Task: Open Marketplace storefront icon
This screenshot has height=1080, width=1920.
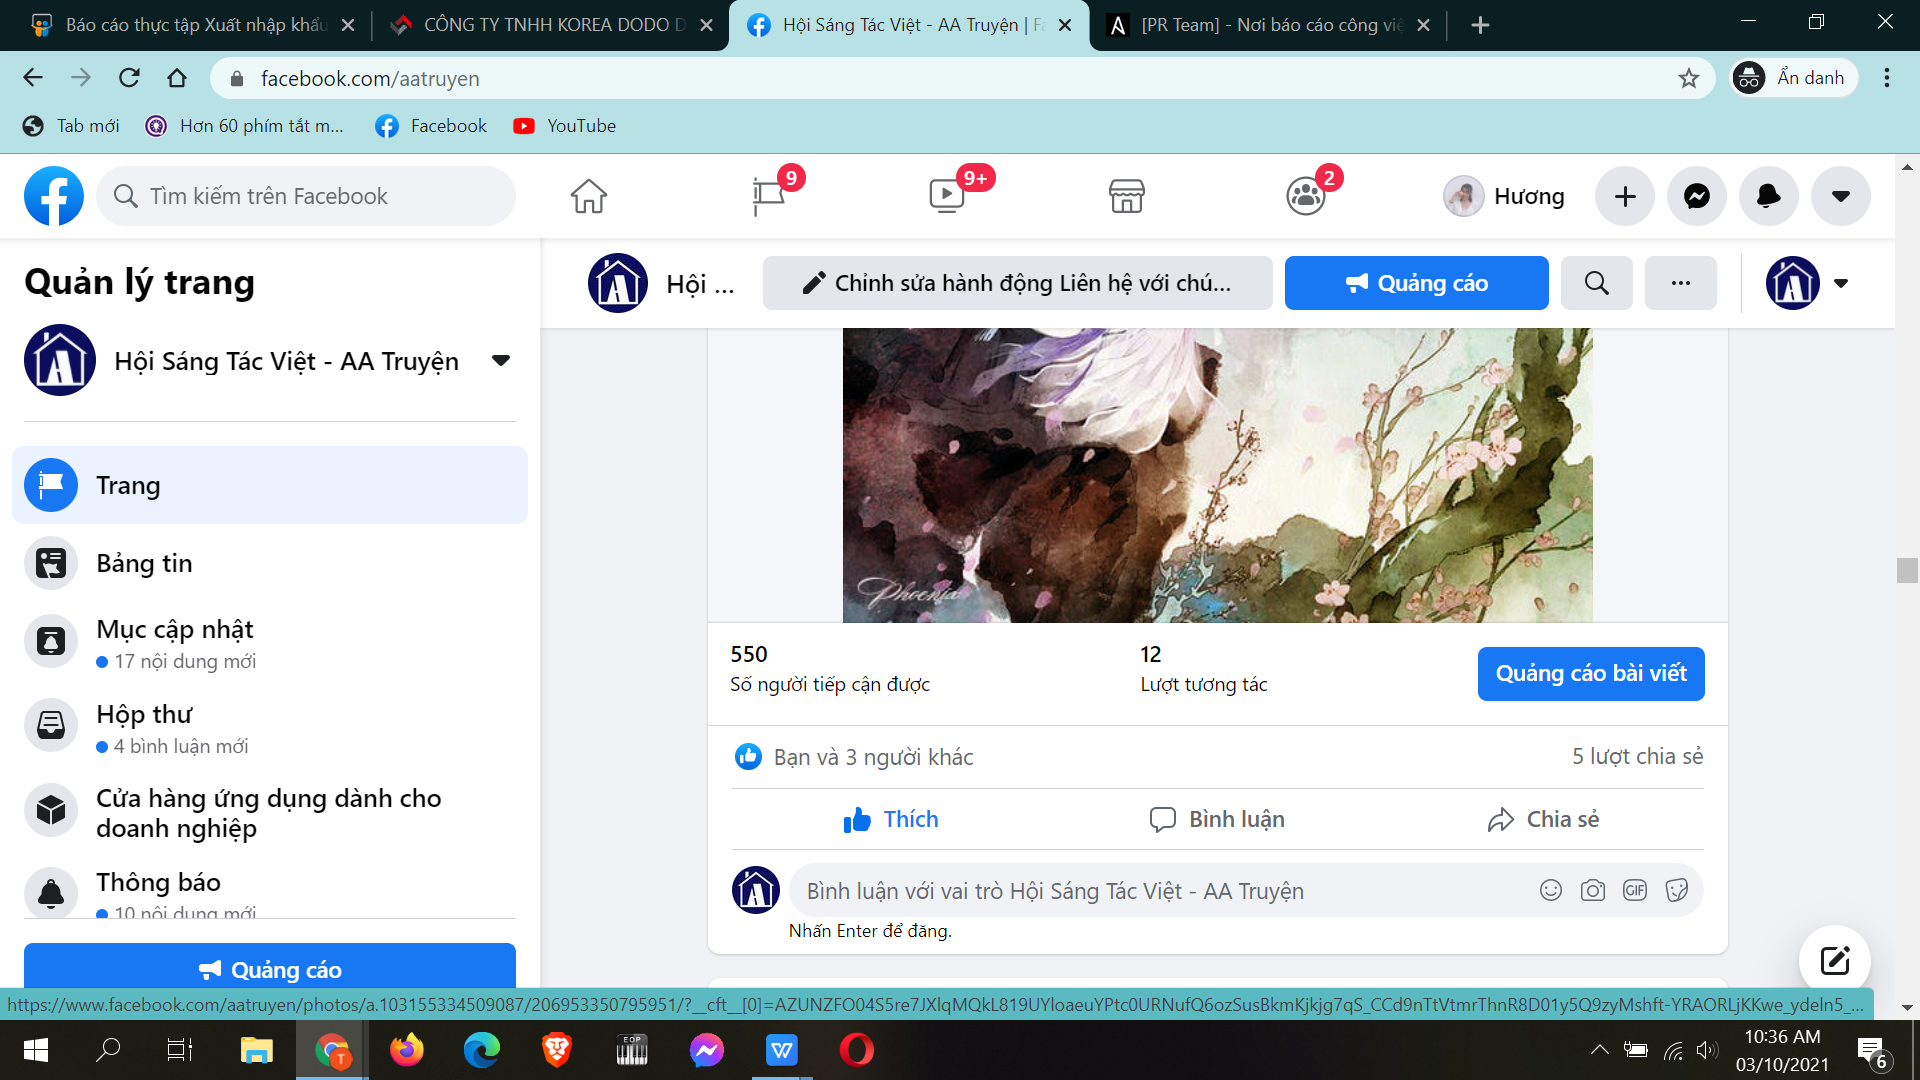Action: coord(1126,196)
